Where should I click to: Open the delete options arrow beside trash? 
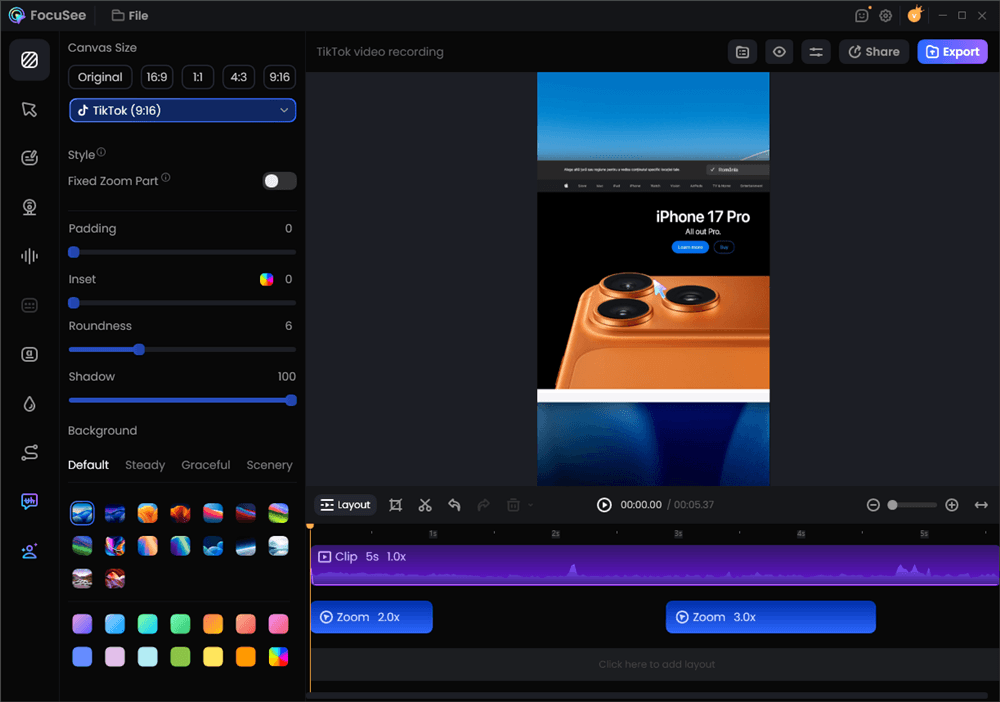(530, 505)
